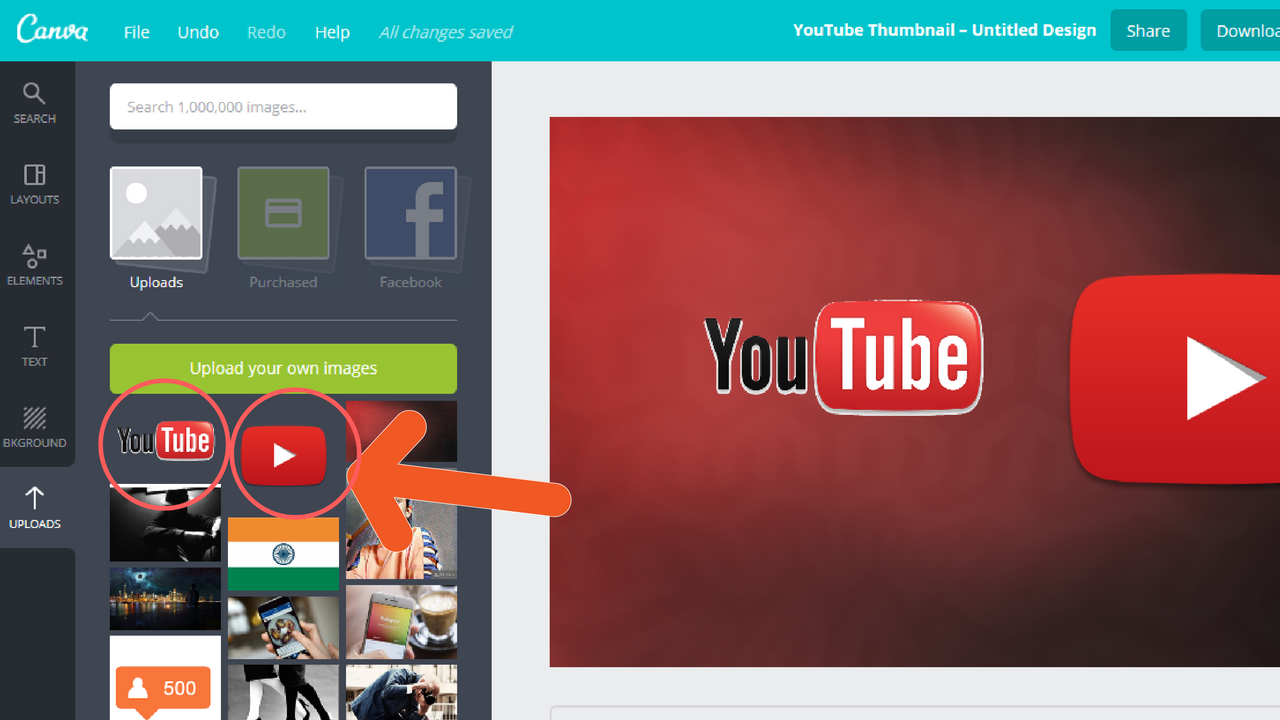Open the Bkground sidebar panel
The height and width of the screenshot is (720, 1280).
click(x=35, y=427)
